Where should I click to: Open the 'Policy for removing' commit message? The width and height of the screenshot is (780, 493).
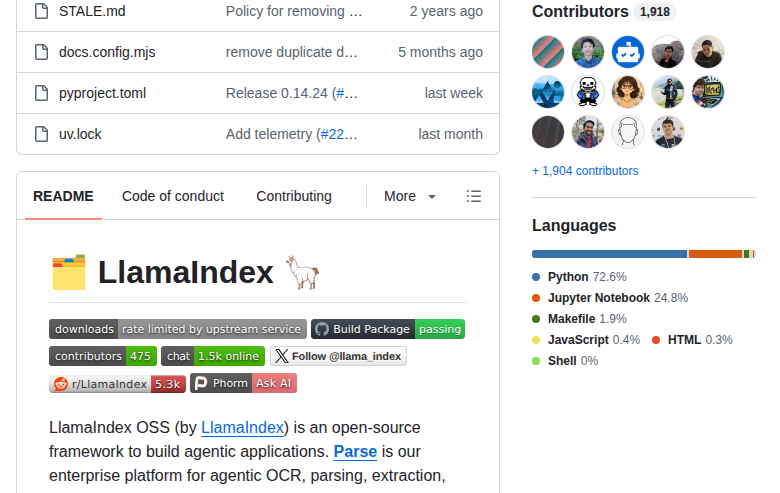click(293, 11)
